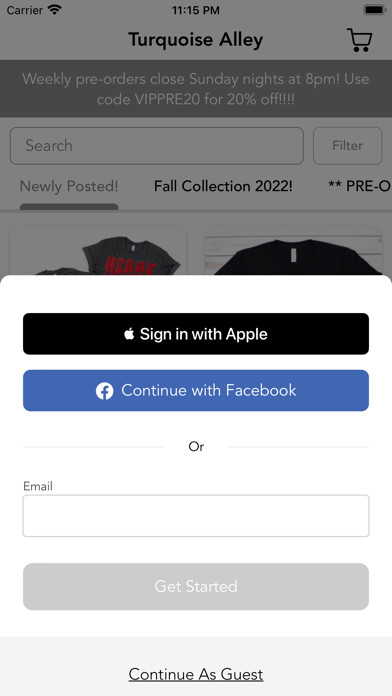This screenshot has width=392, height=696.
Task: Open the red-lettered t-shirt product thumbnail
Action: [x=99, y=252]
